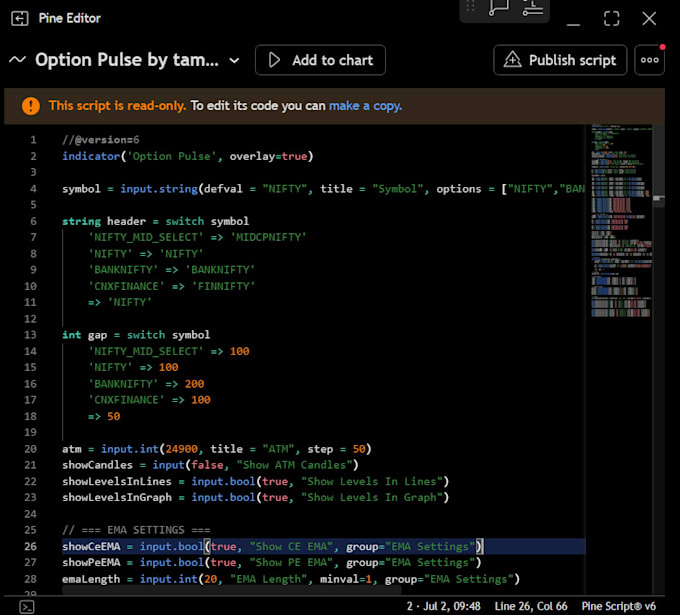Click the code minimap preview
Viewport: 680px width, 615px height.
[x=621, y=221]
